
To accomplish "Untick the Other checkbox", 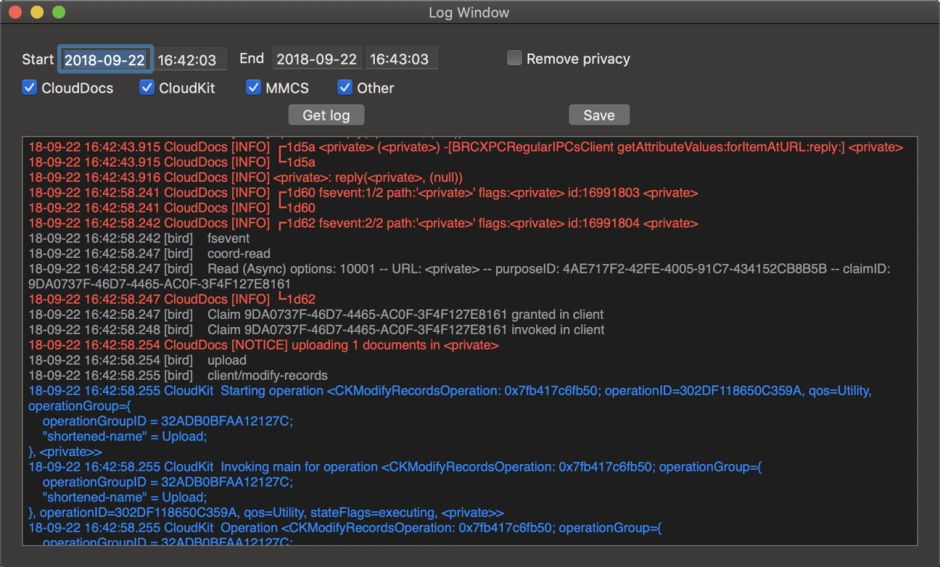I will click(x=345, y=88).
